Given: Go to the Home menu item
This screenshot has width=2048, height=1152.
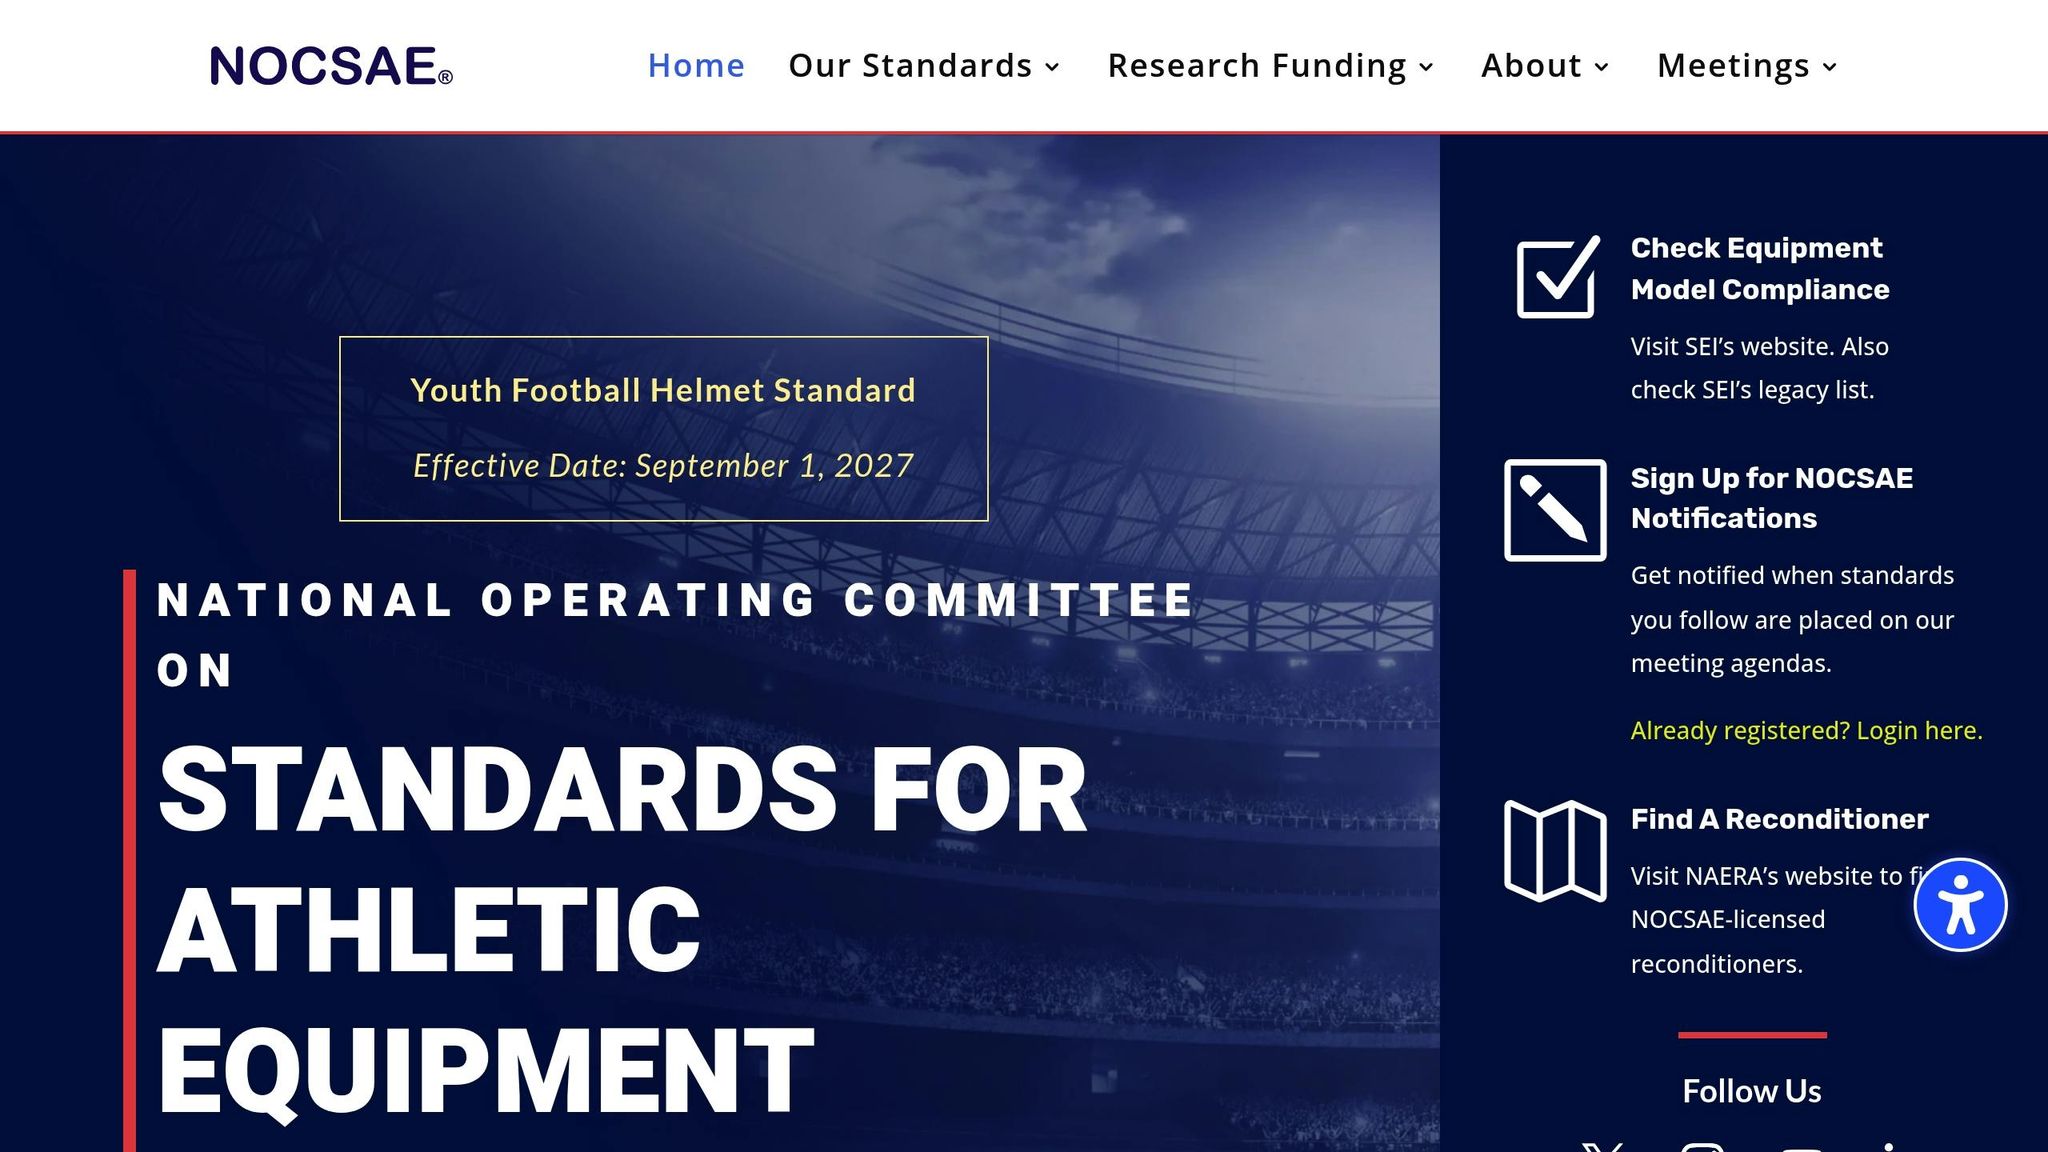Looking at the screenshot, I should coord(696,66).
